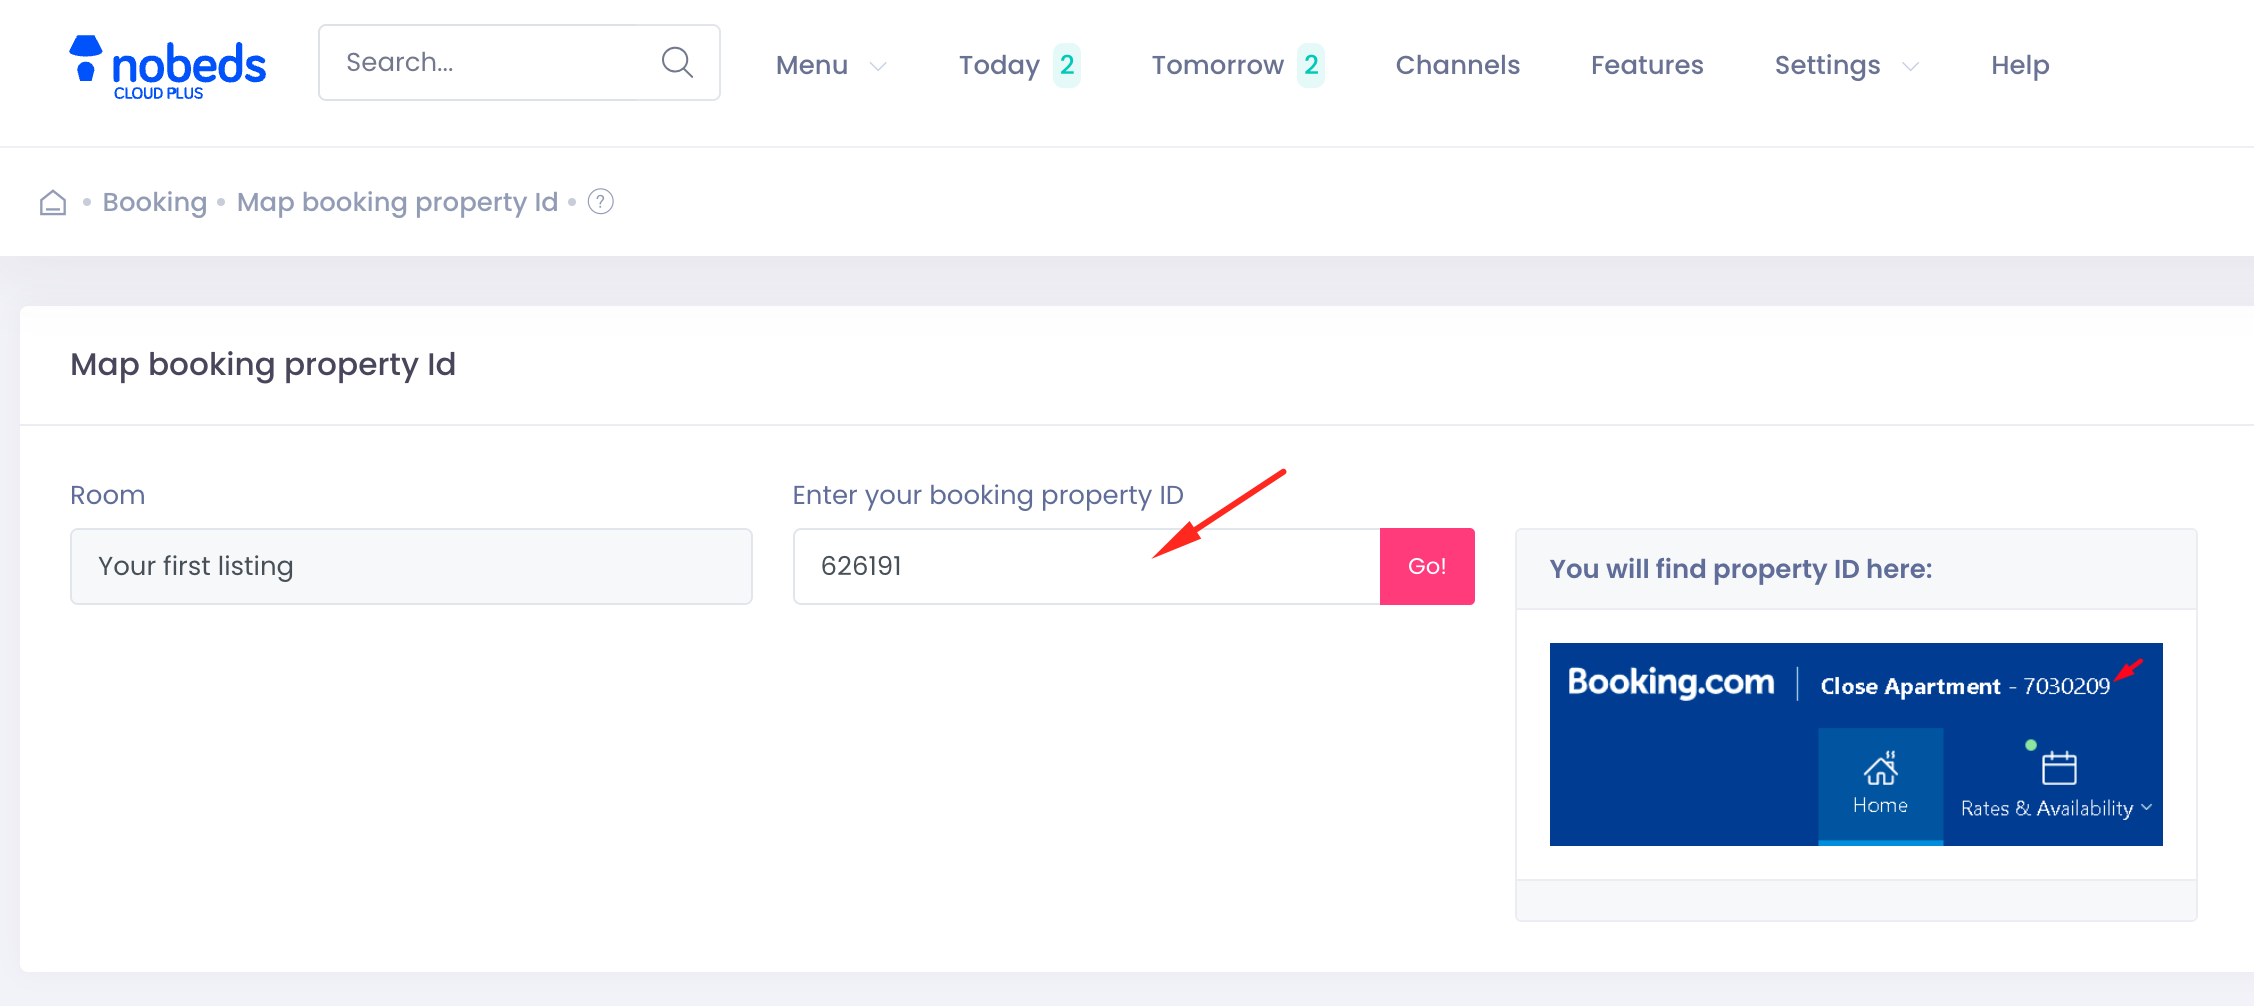The width and height of the screenshot is (2254, 1006).
Task: Click the booking property ID input field
Action: [1086, 566]
